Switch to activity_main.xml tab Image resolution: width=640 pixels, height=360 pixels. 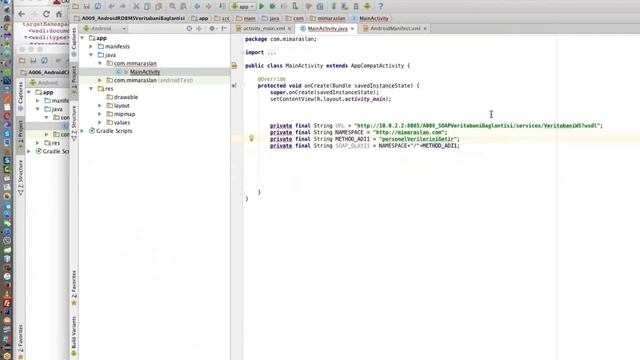tap(264, 29)
